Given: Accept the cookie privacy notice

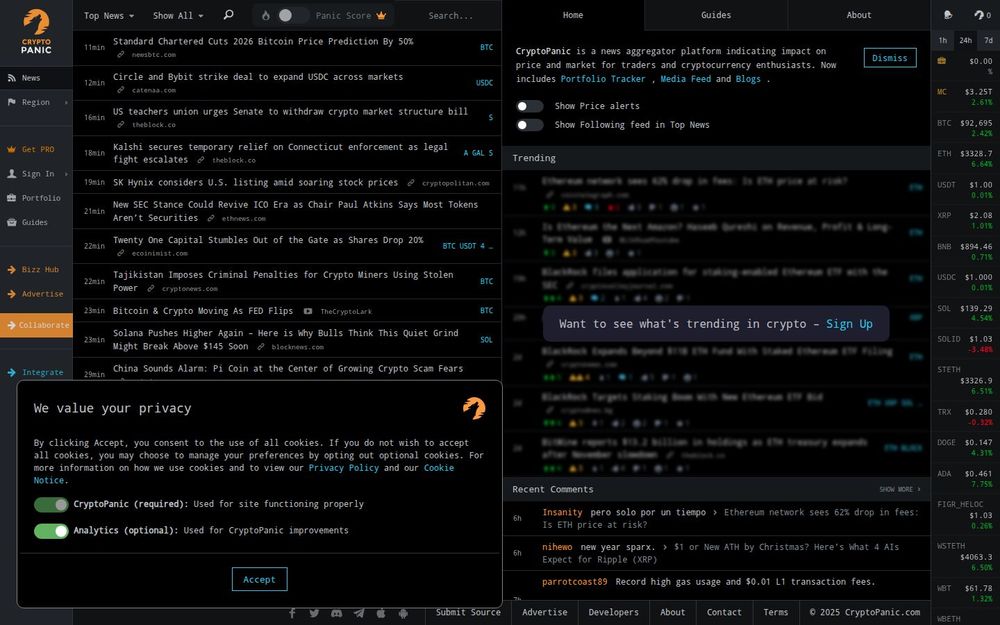Looking at the screenshot, I should 260,579.
